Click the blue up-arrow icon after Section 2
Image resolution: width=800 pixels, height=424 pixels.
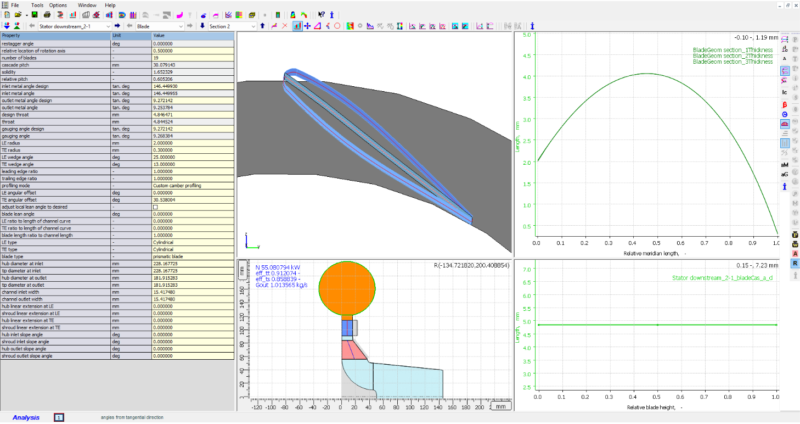point(262,26)
